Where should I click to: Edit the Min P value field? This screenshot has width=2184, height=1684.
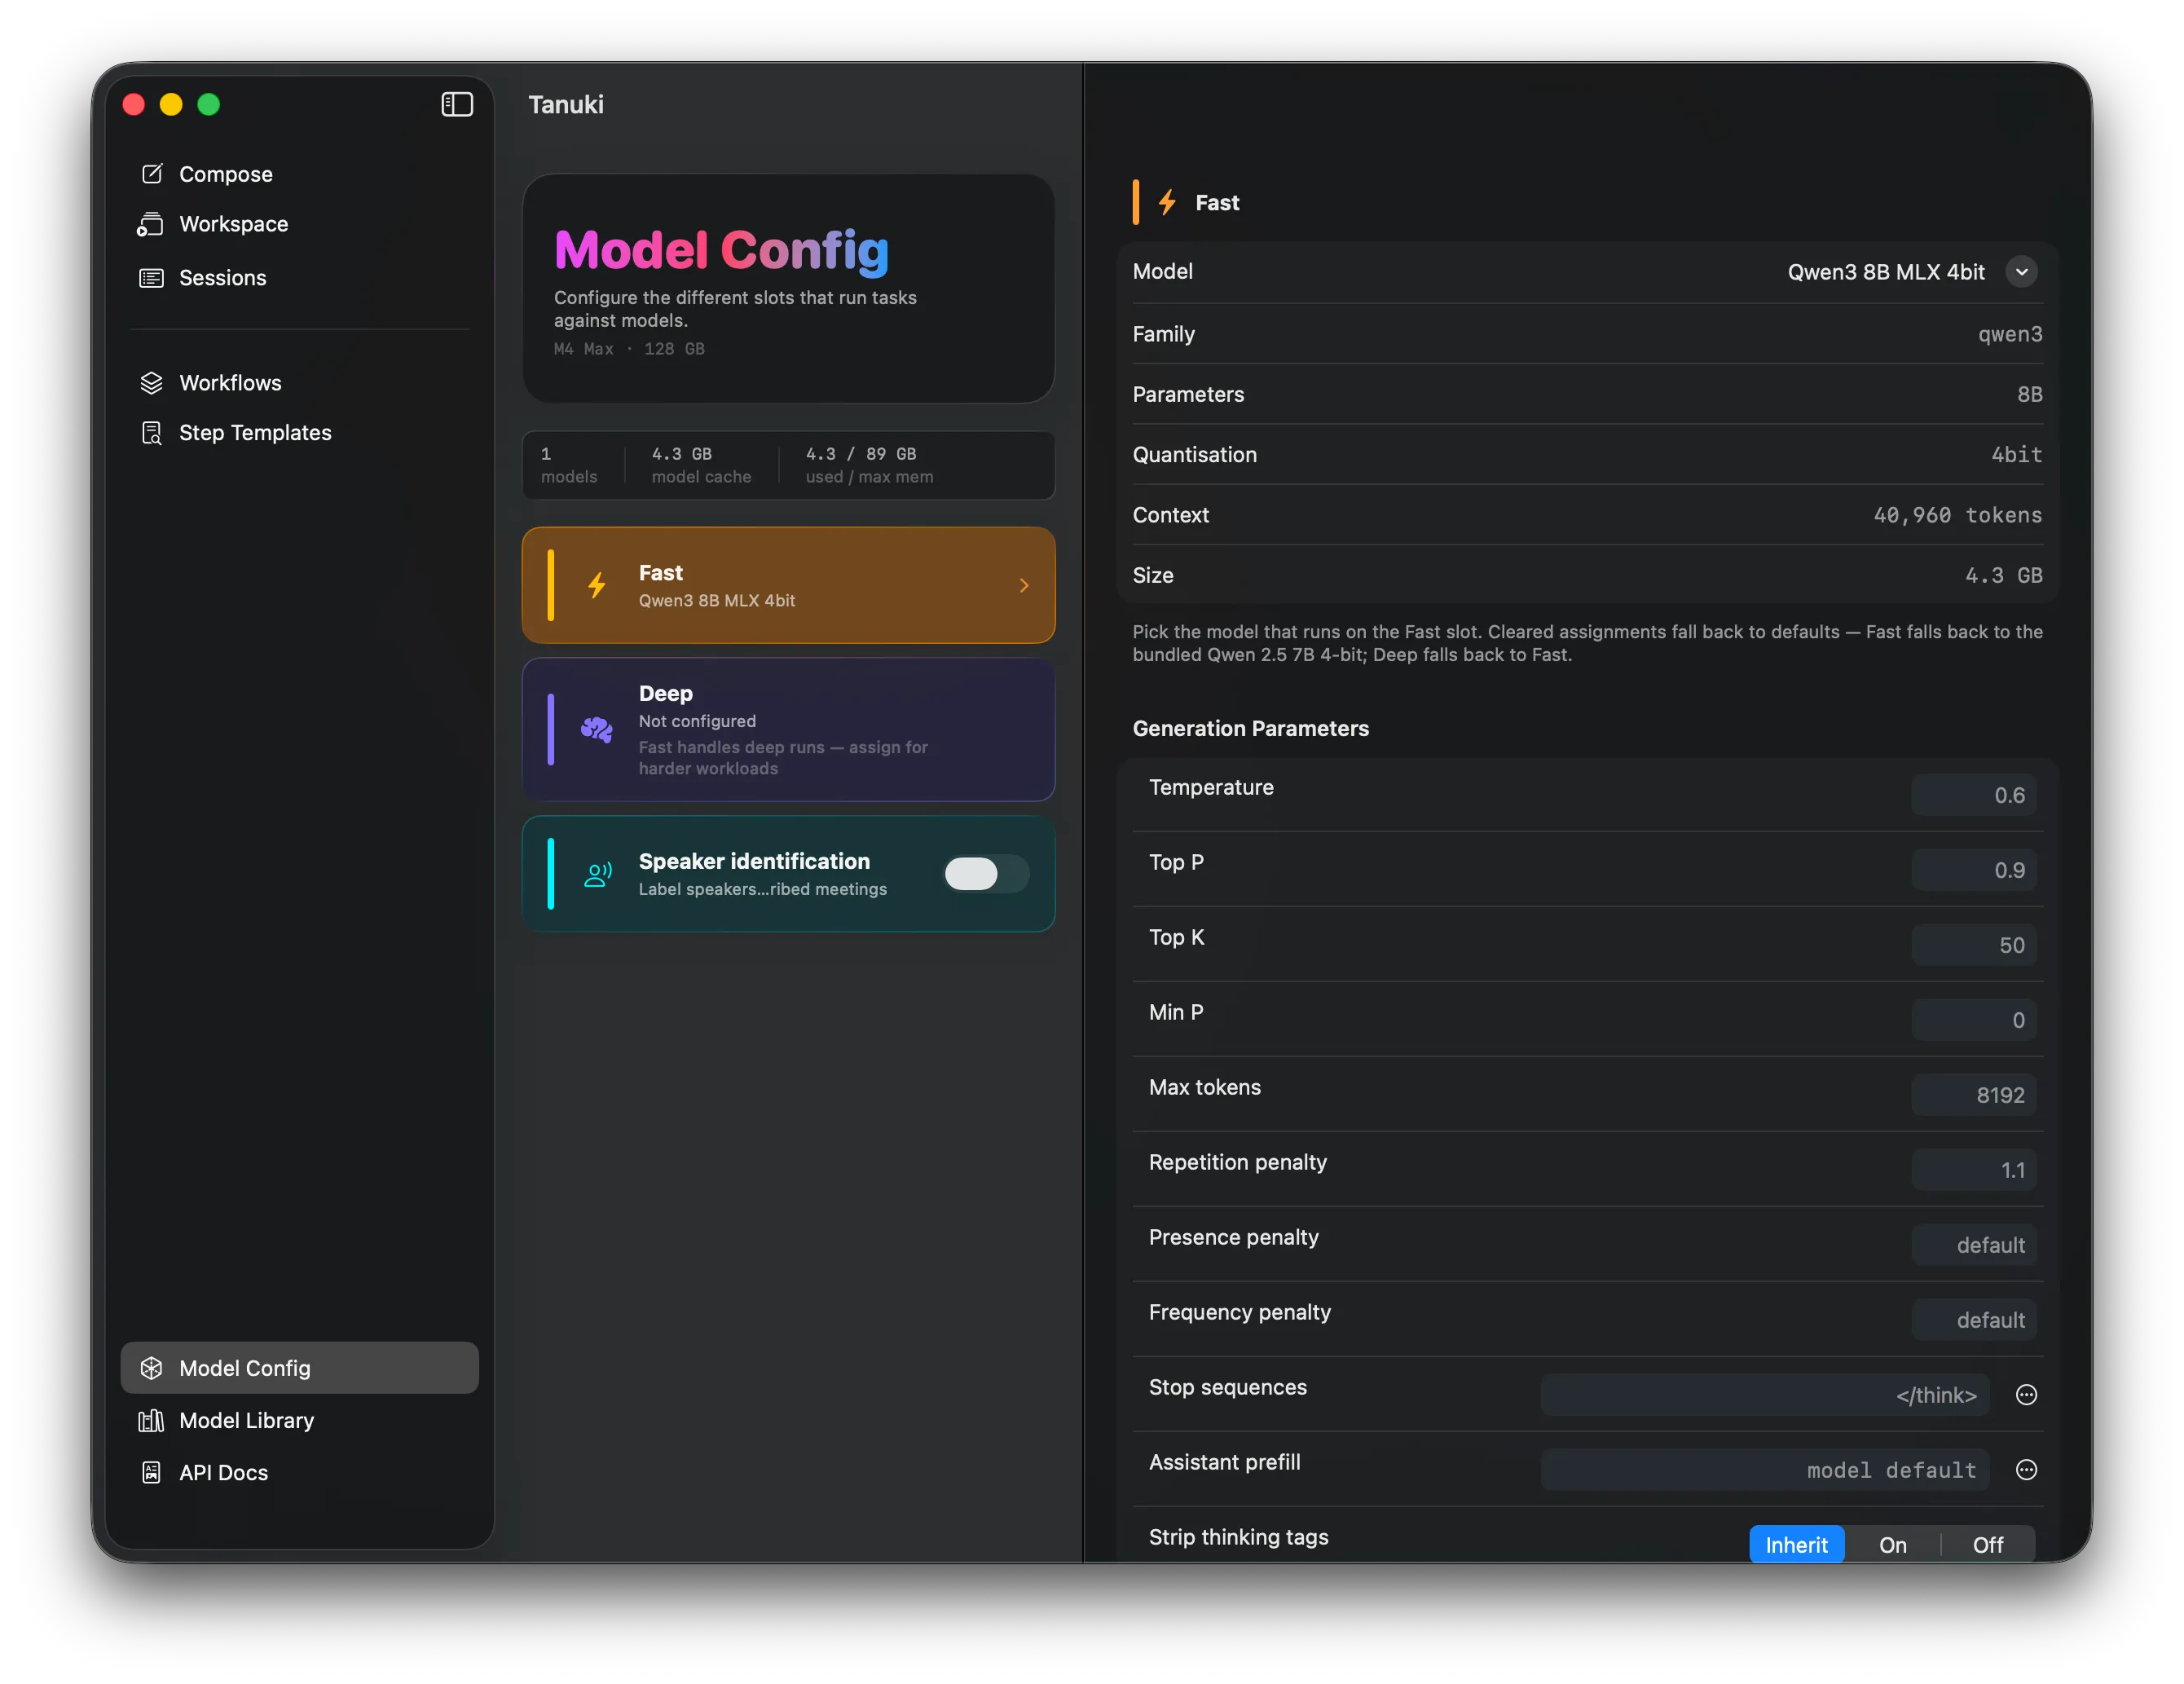1974,1020
